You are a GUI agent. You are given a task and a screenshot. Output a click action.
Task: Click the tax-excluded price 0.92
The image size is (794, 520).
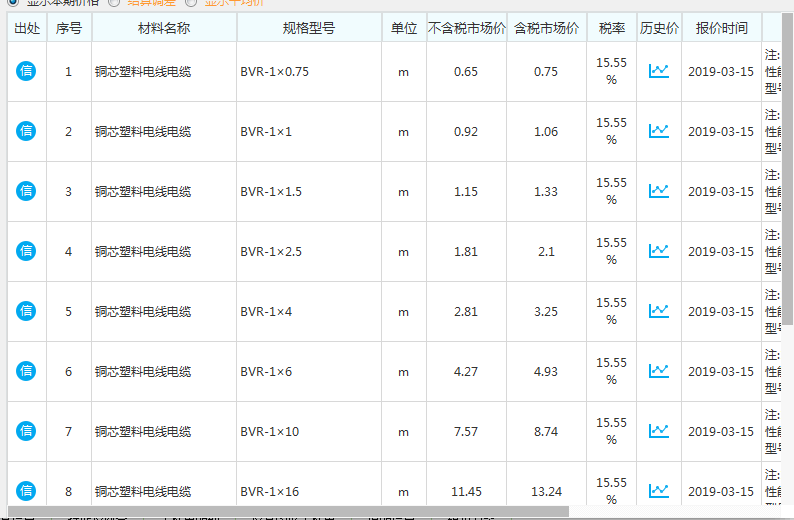click(466, 132)
